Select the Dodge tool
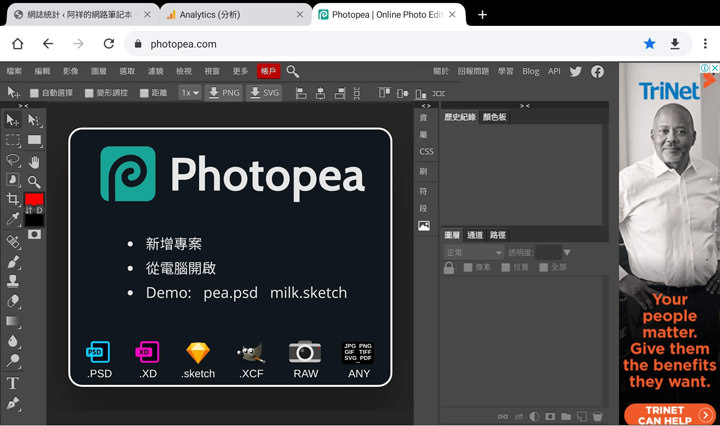 tap(12, 360)
